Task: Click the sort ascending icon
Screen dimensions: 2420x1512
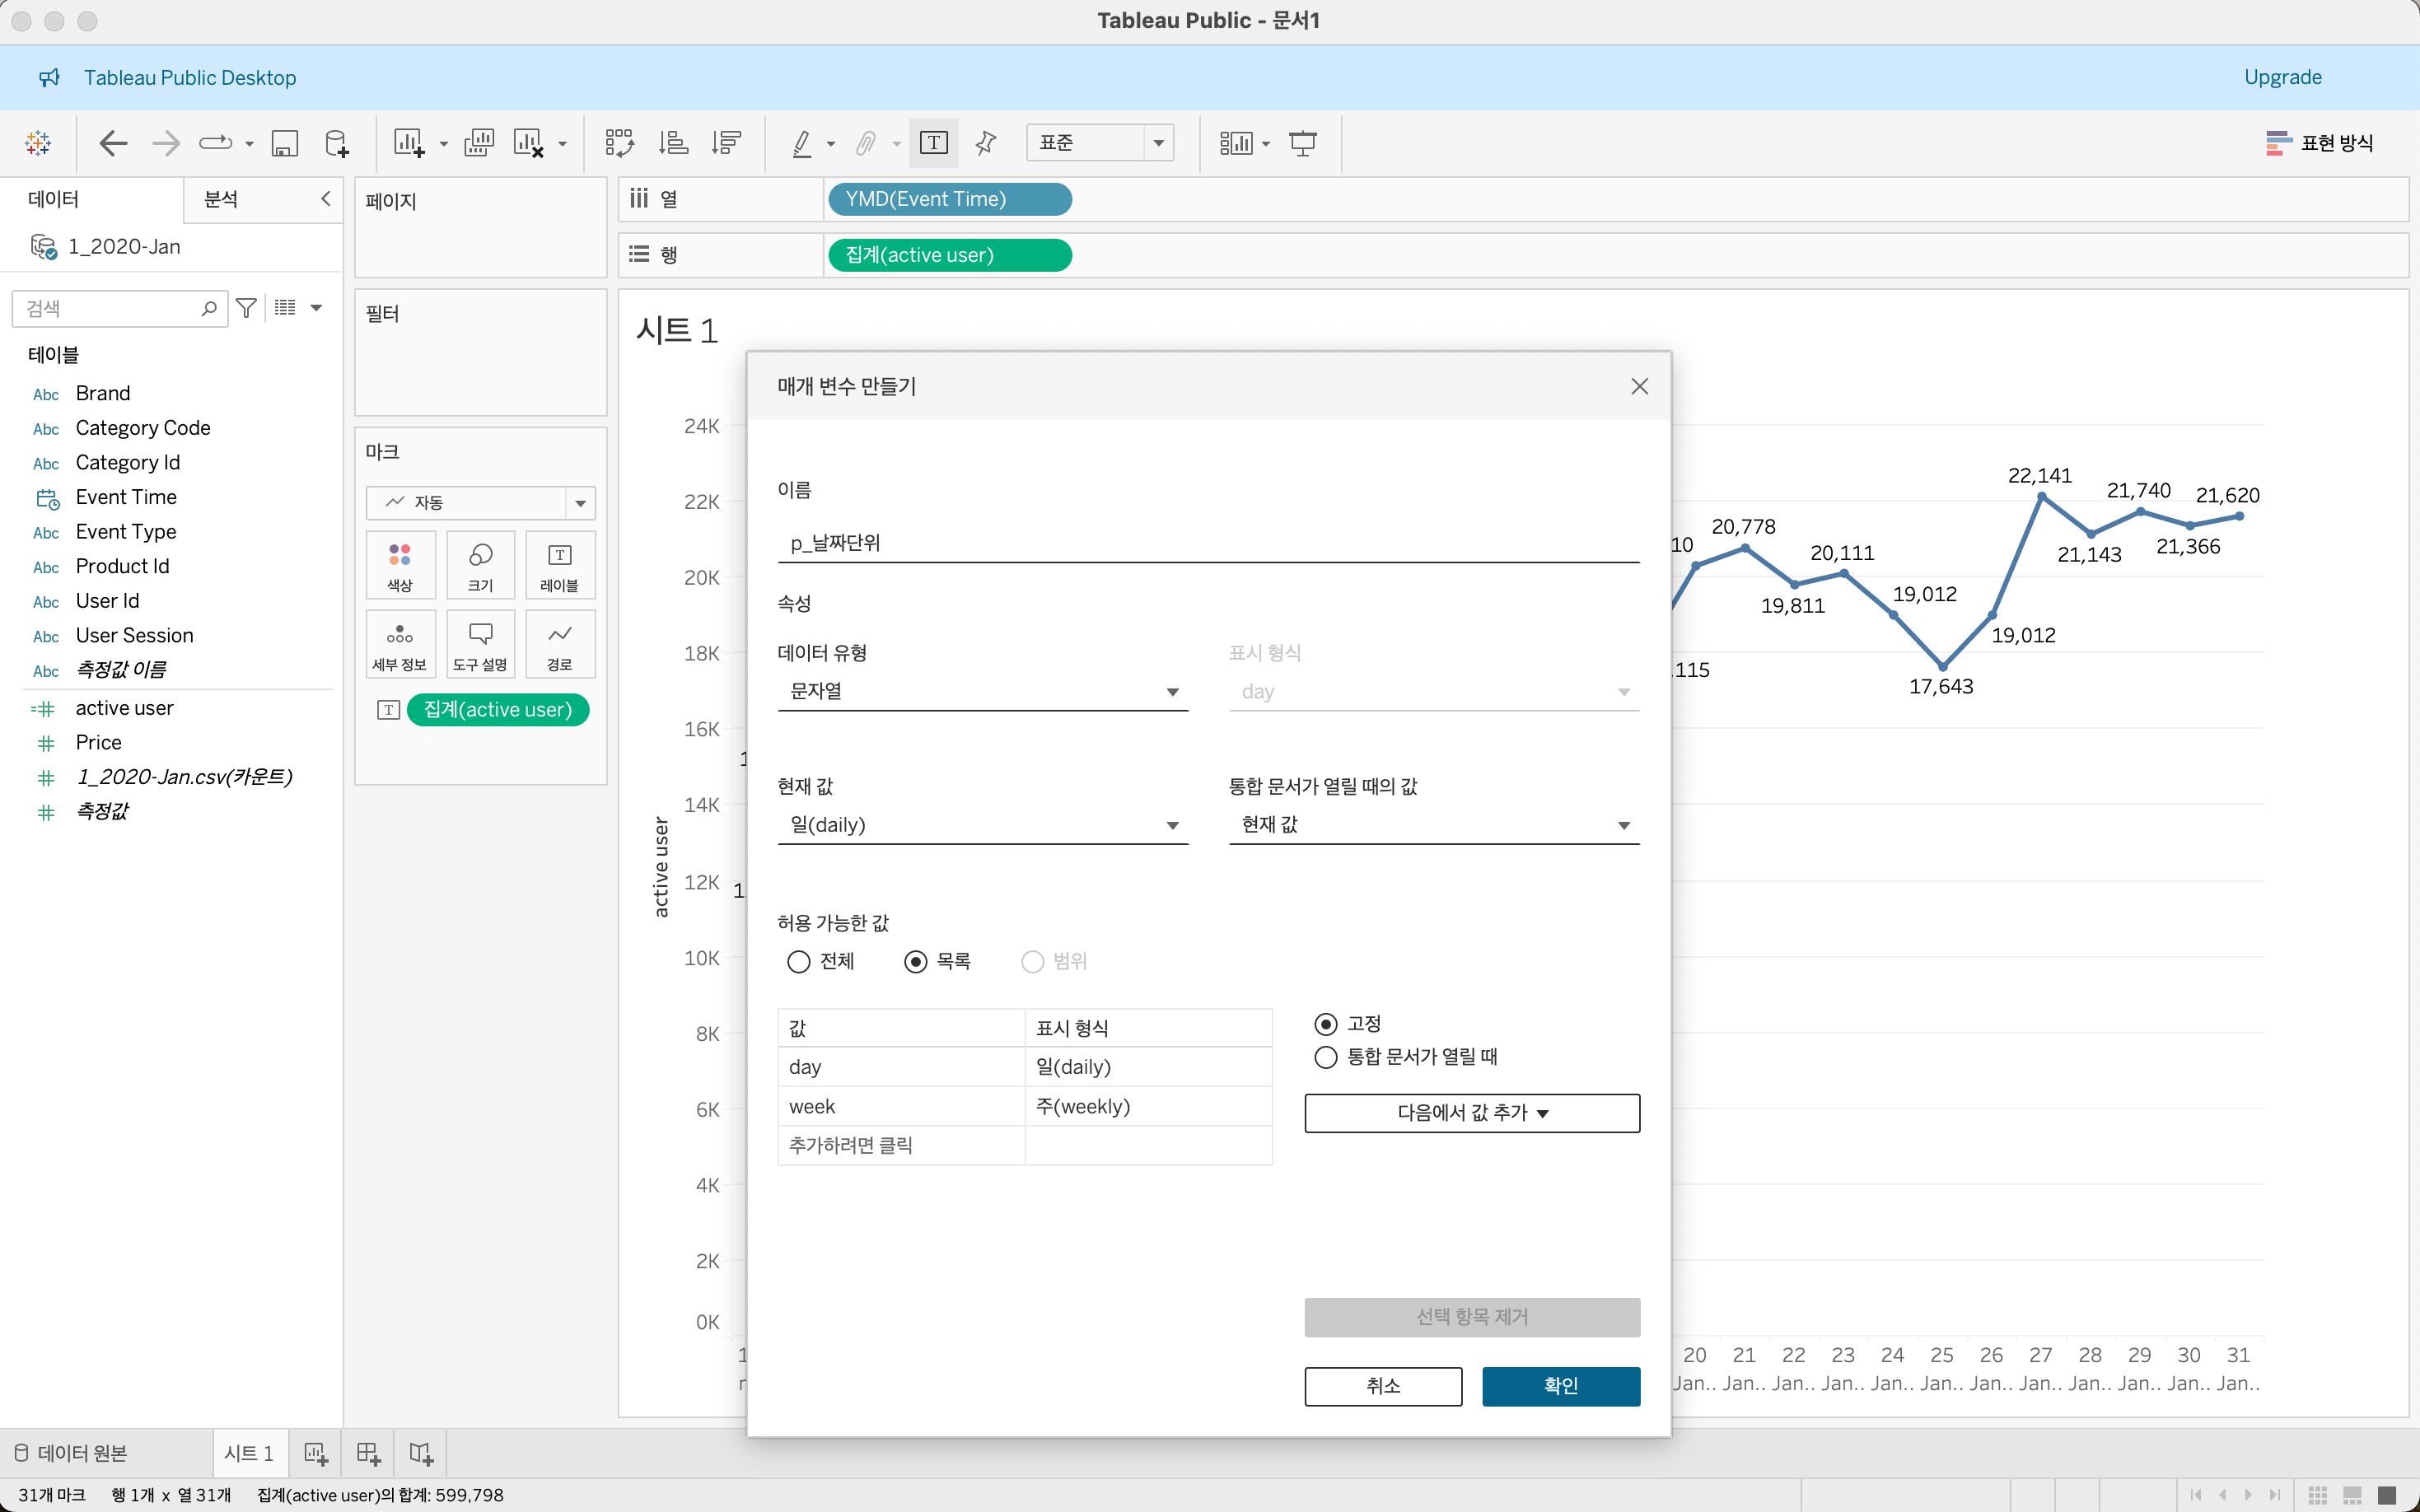Action: pos(673,143)
